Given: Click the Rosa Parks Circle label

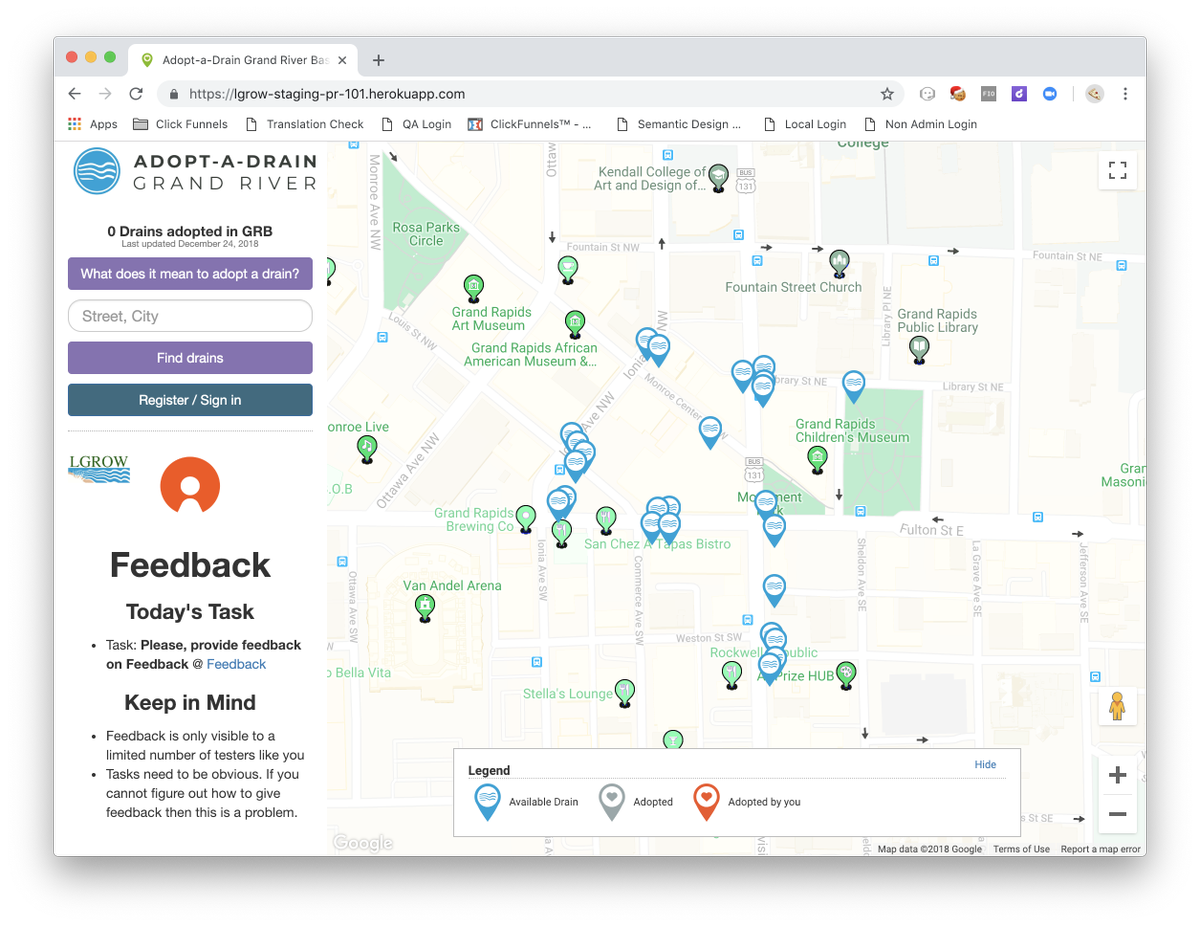Looking at the screenshot, I should tap(426, 234).
